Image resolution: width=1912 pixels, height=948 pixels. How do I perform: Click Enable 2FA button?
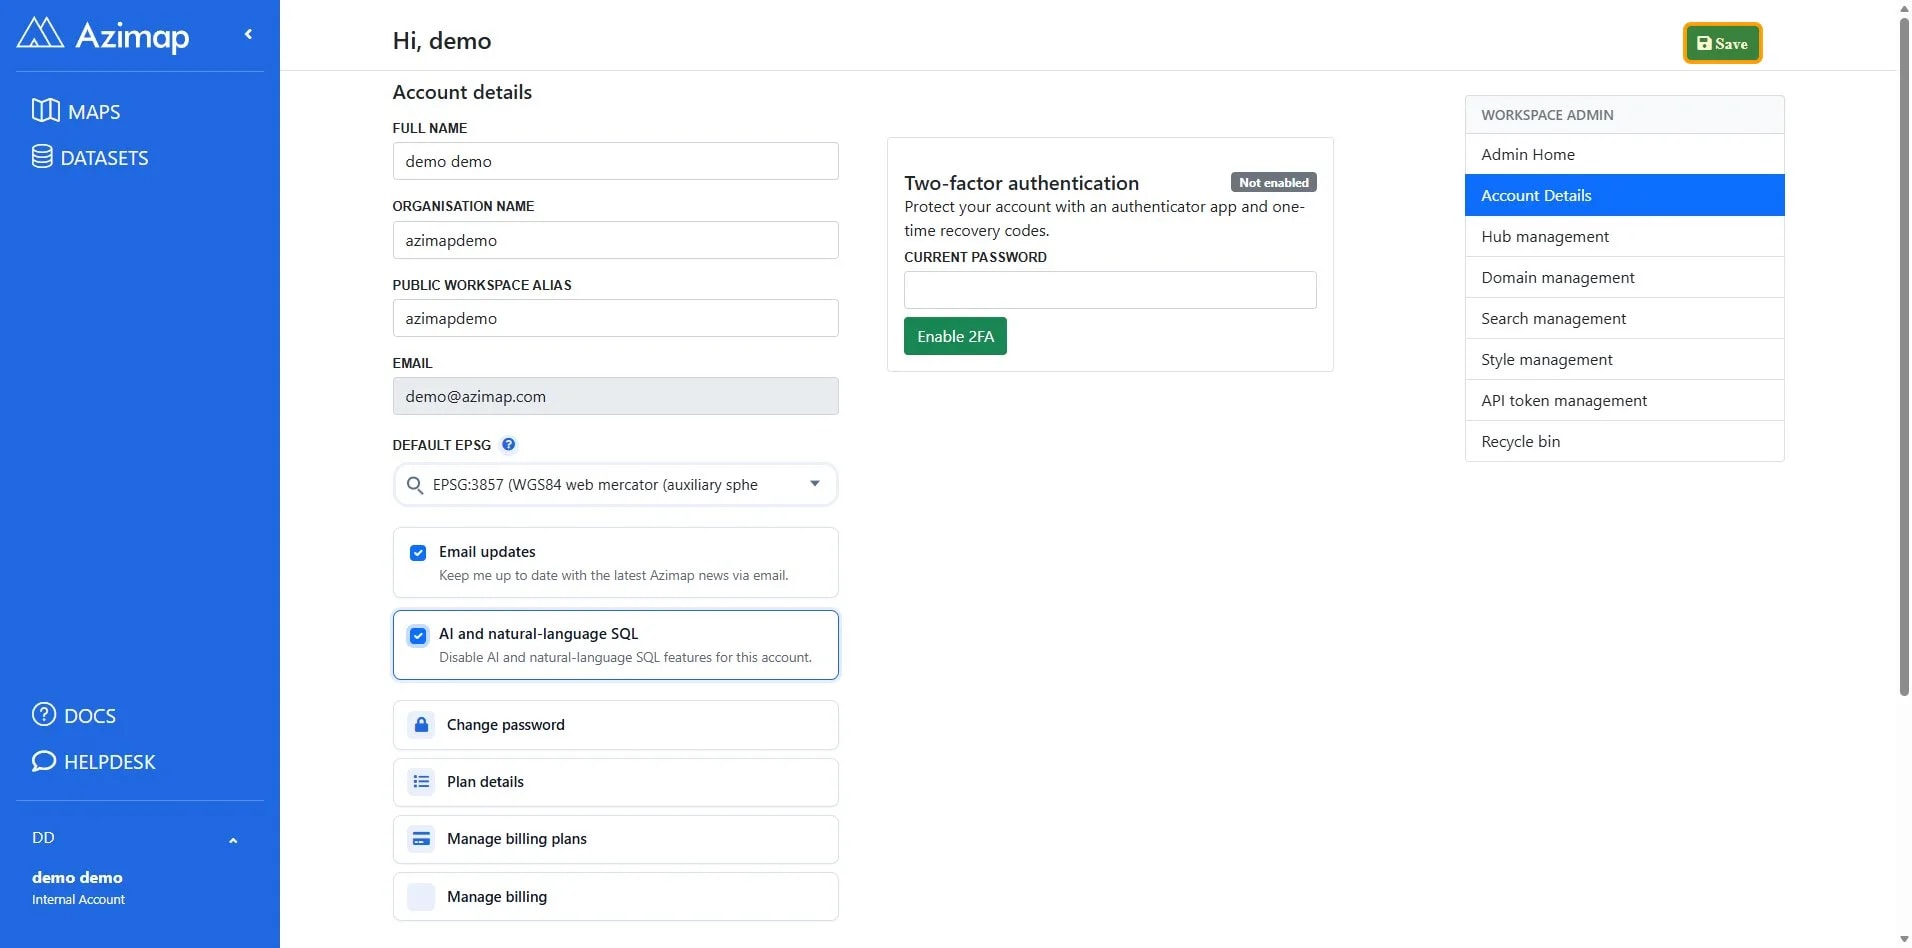pos(955,336)
